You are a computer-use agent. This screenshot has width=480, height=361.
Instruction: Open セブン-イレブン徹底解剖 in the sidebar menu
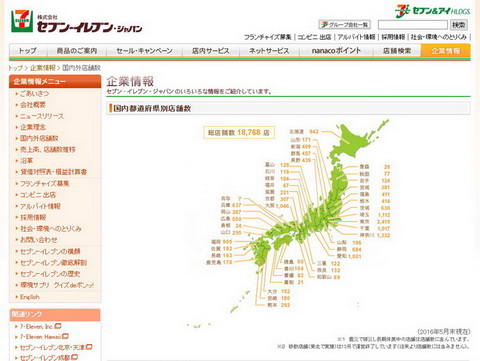point(53,263)
